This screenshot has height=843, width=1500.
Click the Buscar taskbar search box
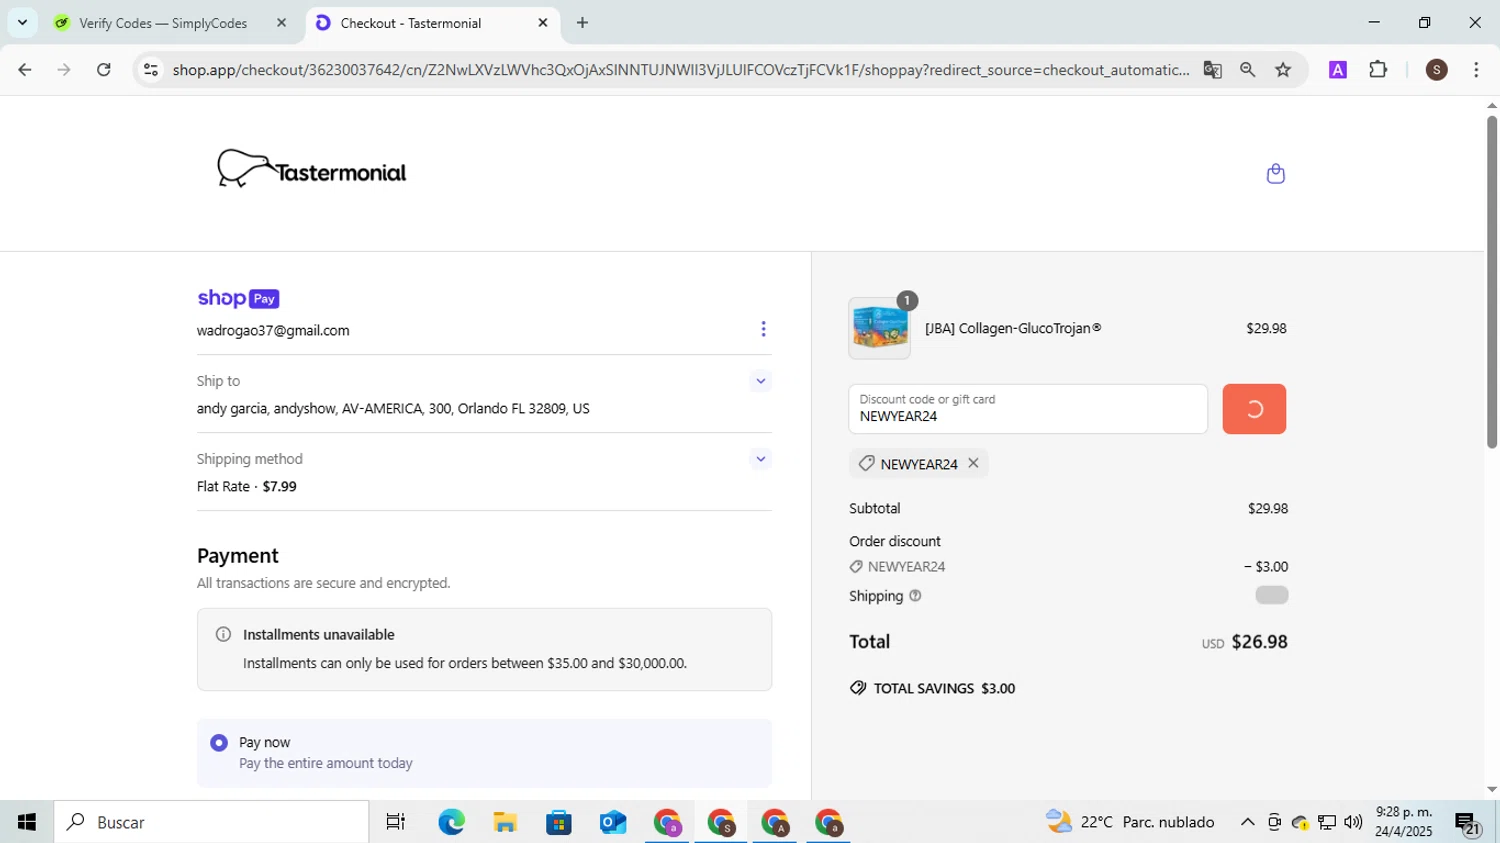tap(211, 822)
